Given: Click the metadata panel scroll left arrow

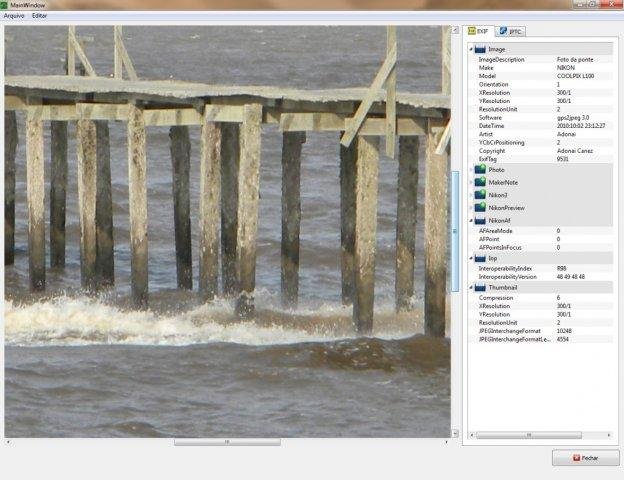Looking at the screenshot, I should 472,435.
